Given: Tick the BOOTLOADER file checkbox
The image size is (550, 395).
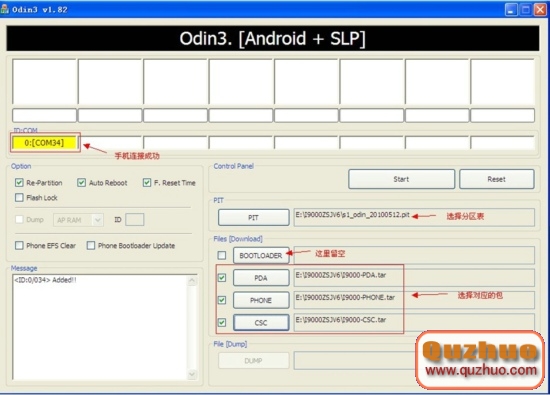Looking at the screenshot, I should coord(222,255).
